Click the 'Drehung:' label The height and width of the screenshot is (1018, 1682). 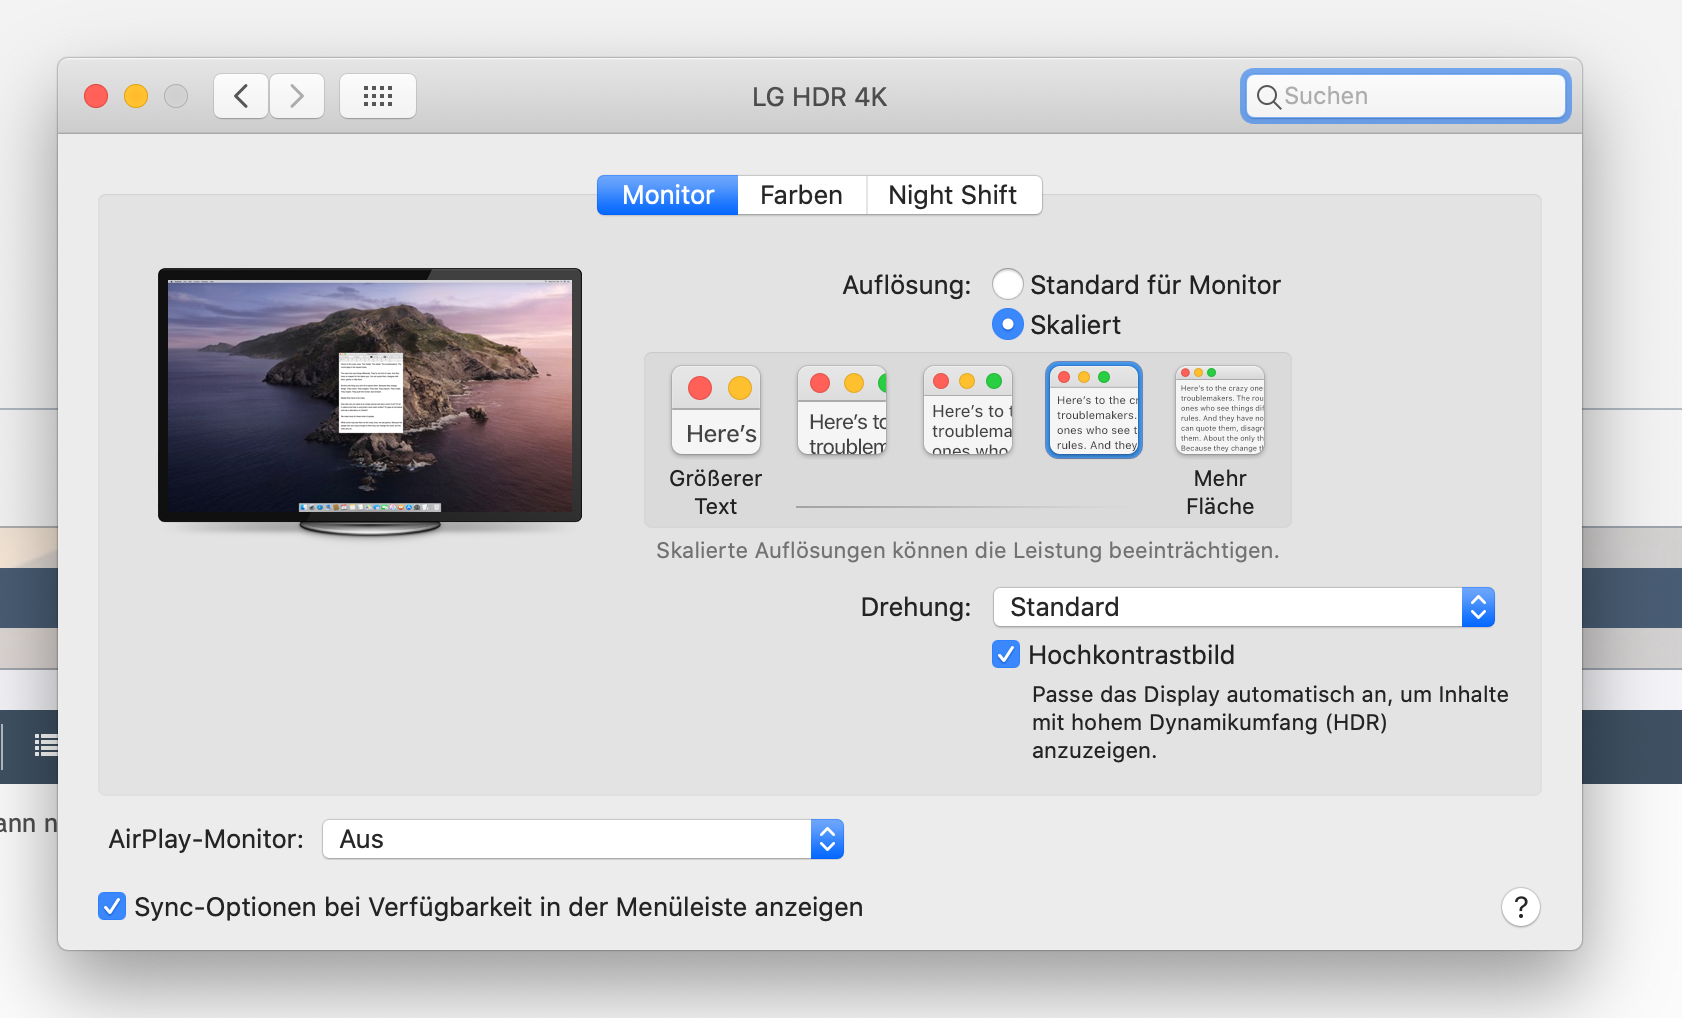[x=916, y=607]
